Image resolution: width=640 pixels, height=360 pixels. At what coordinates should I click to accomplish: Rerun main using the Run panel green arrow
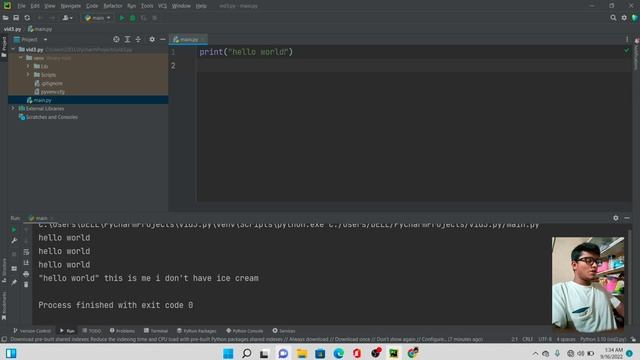coord(13,230)
